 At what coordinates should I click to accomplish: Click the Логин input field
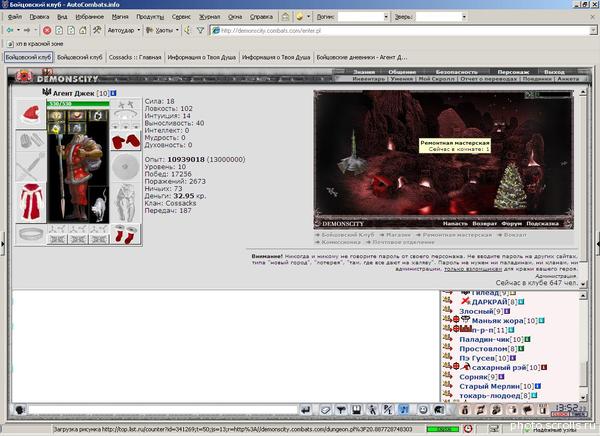pos(363,17)
